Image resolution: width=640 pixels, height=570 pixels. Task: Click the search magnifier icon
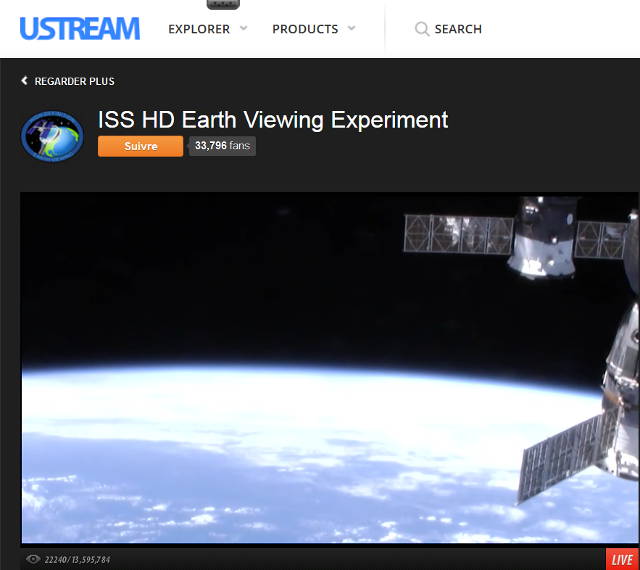click(x=422, y=29)
